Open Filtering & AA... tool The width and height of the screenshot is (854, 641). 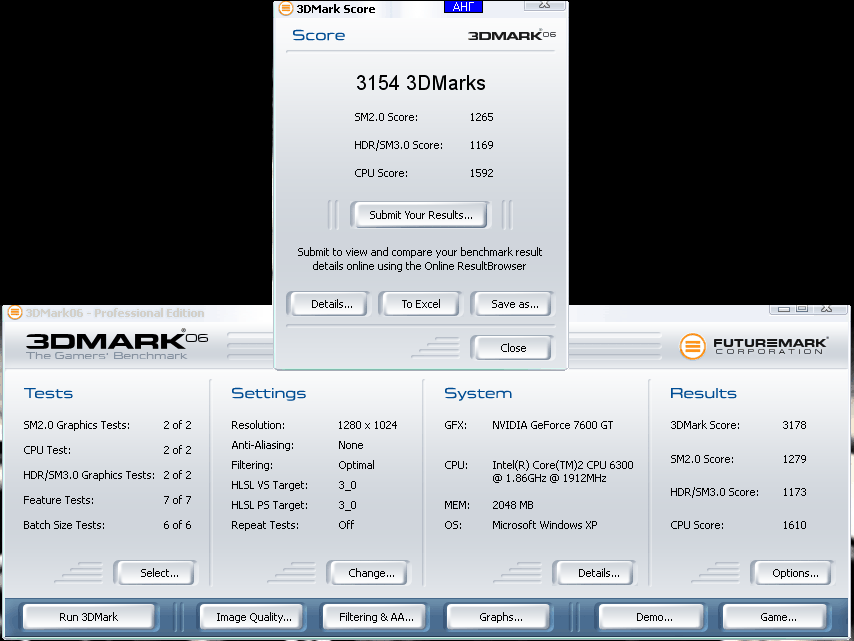(x=376, y=617)
